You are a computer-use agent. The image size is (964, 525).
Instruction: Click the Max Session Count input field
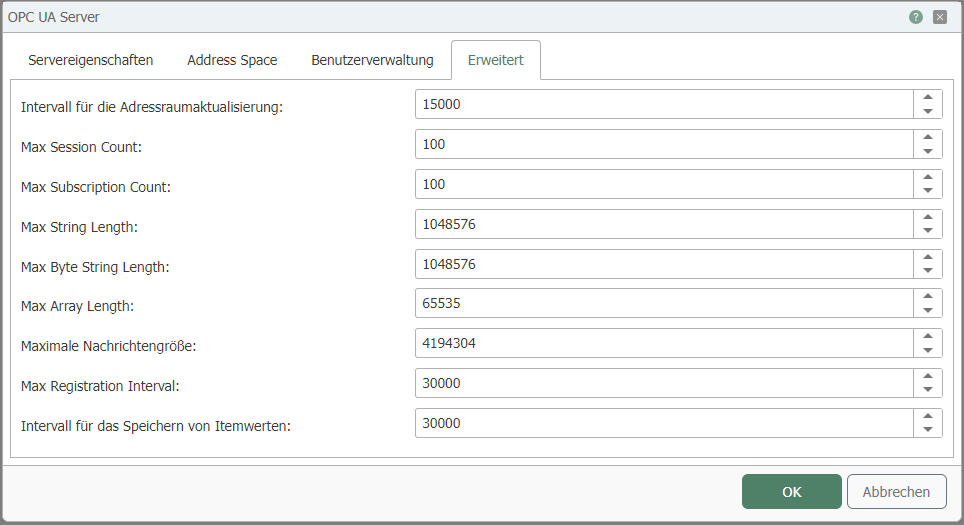pos(664,144)
